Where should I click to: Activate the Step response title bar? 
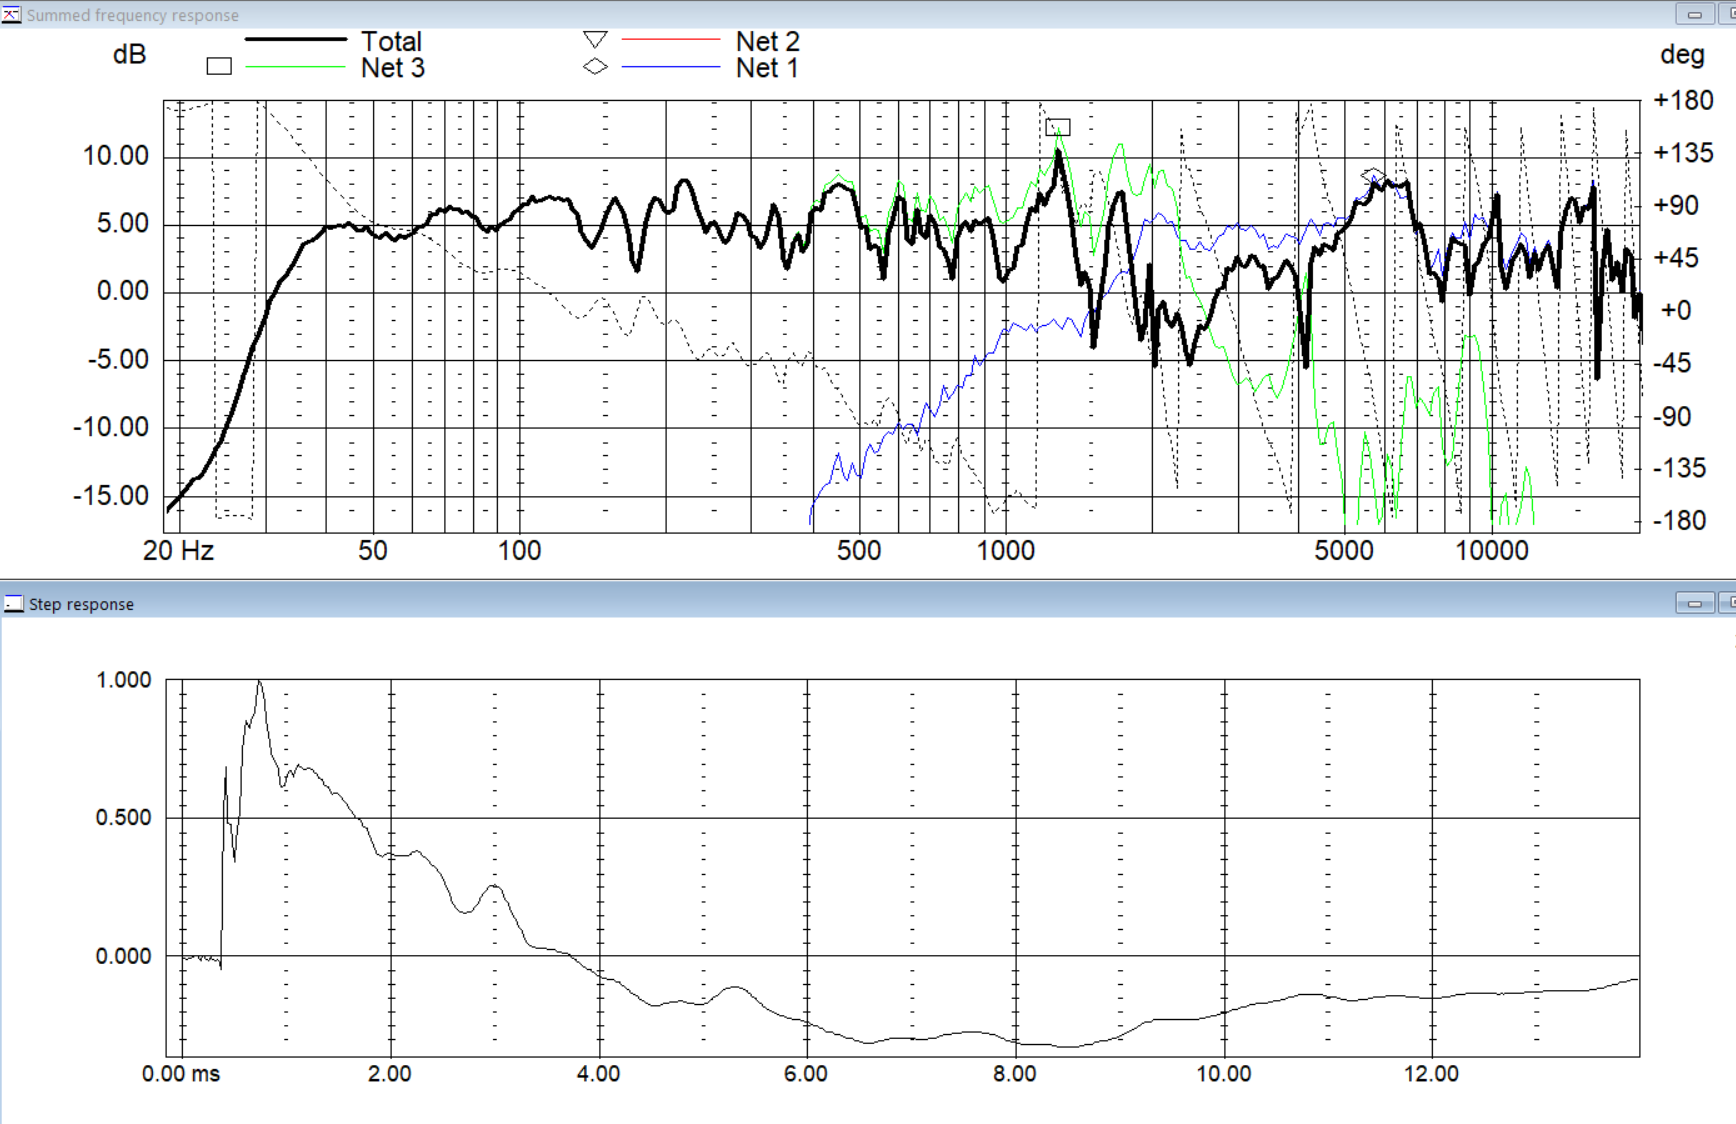(800, 604)
